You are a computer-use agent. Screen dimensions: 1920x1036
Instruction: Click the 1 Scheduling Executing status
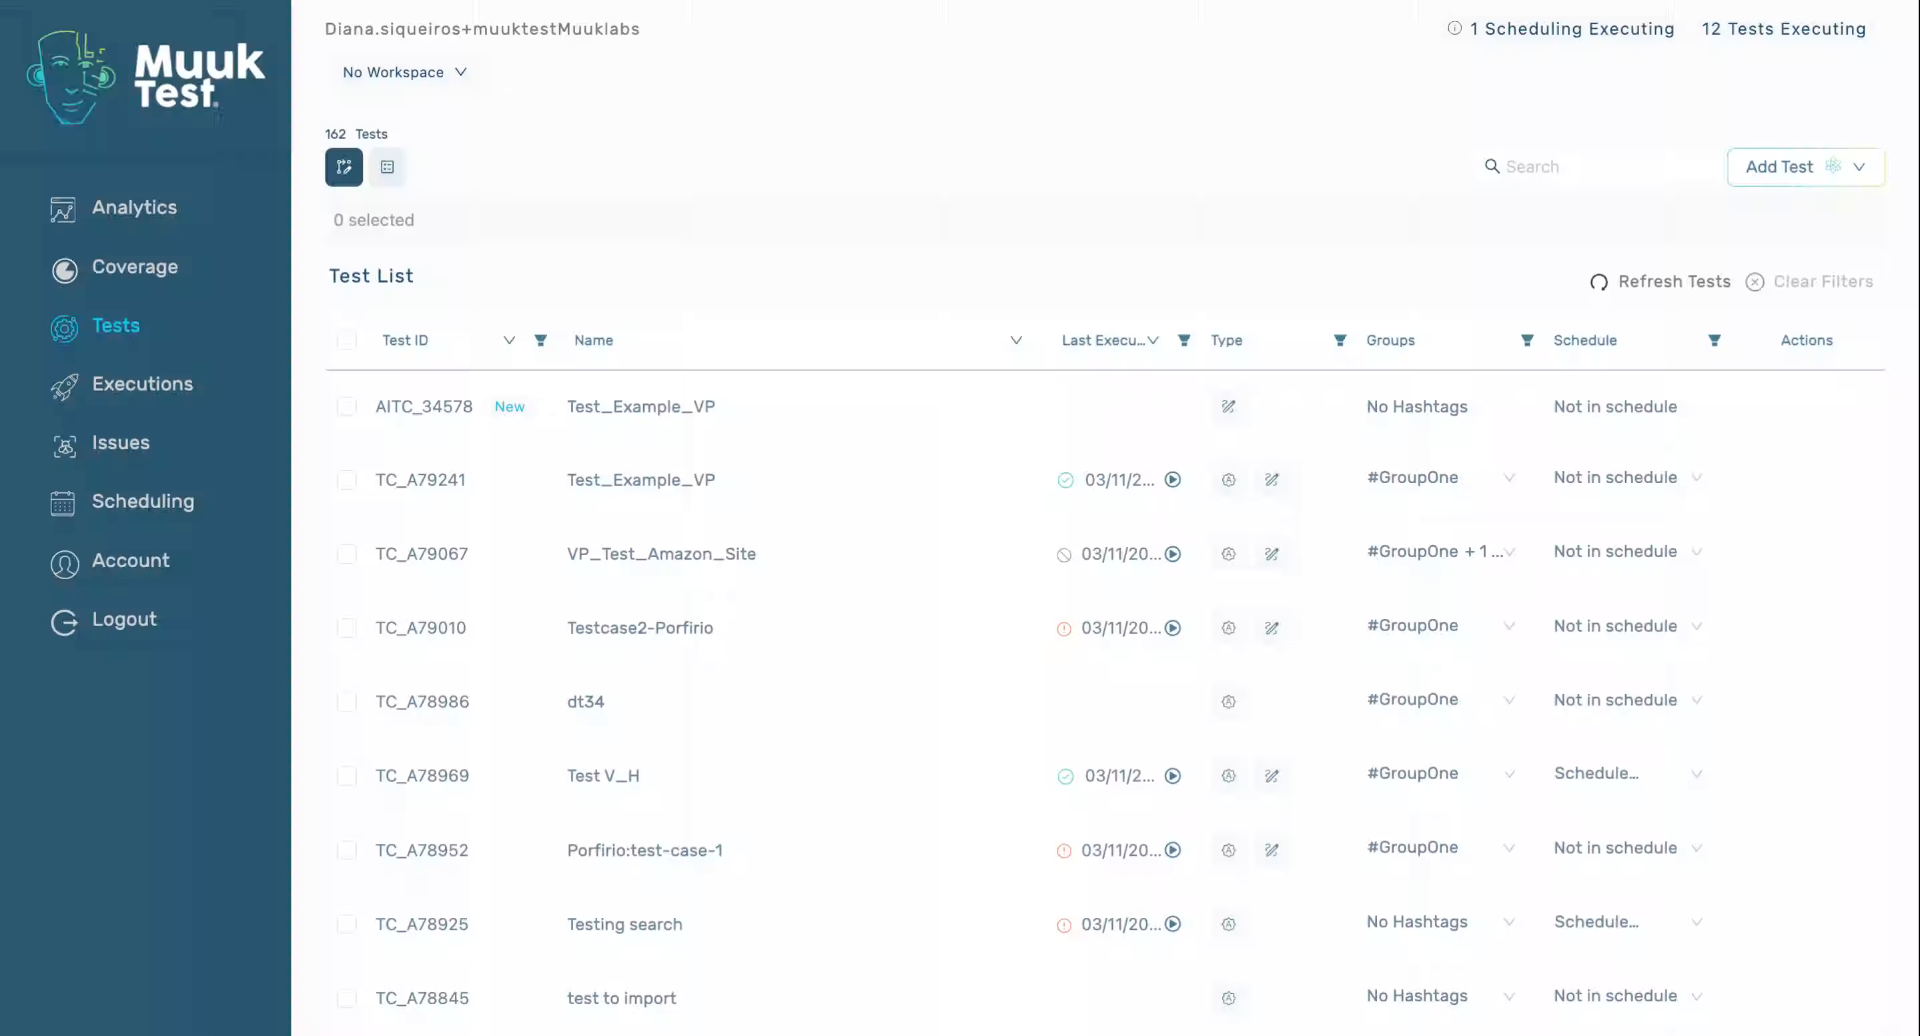1572,29
